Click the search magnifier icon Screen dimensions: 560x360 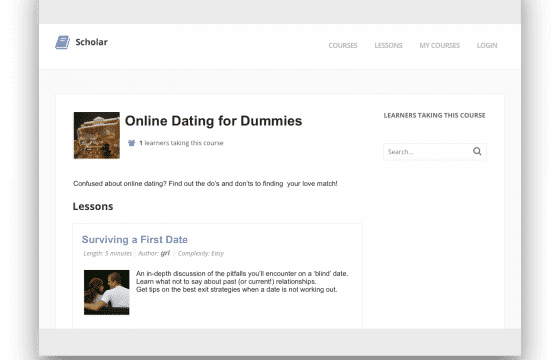pyautogui.click(x=477, y=151)
